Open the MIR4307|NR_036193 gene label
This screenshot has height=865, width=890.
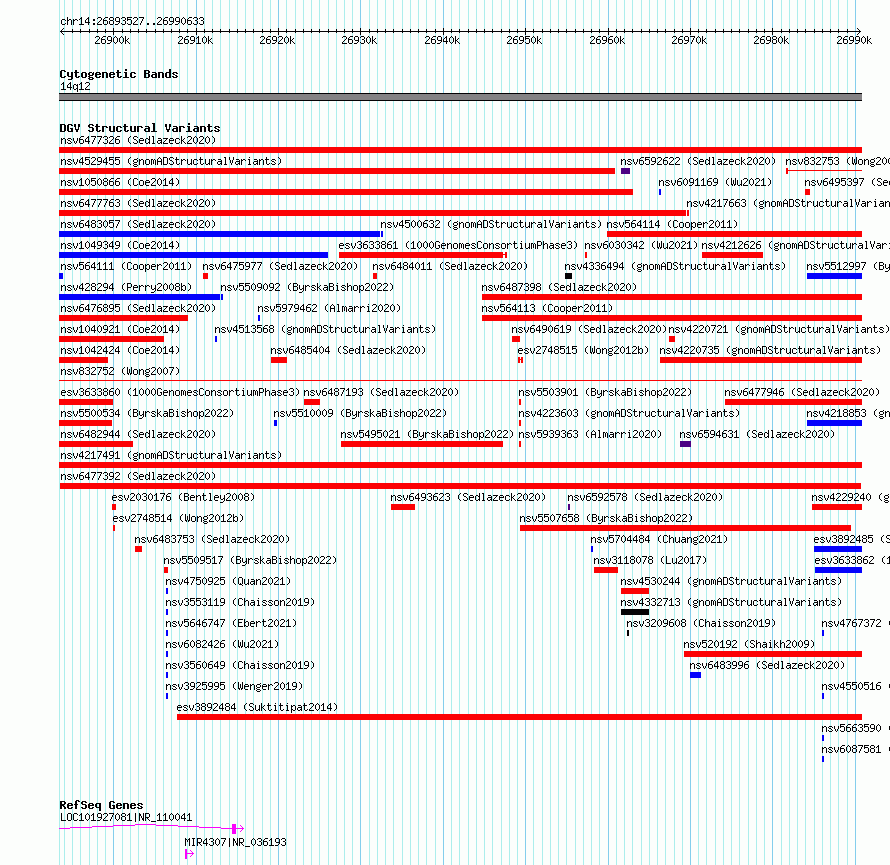coord(236,842)
